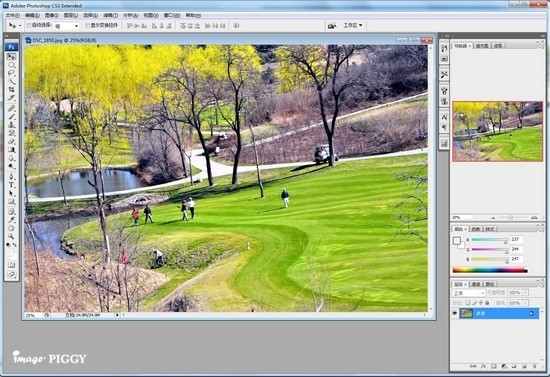550x377 pixels.
Task: Open the layer Opacity arrow dropdown
Action: point(525,292)
